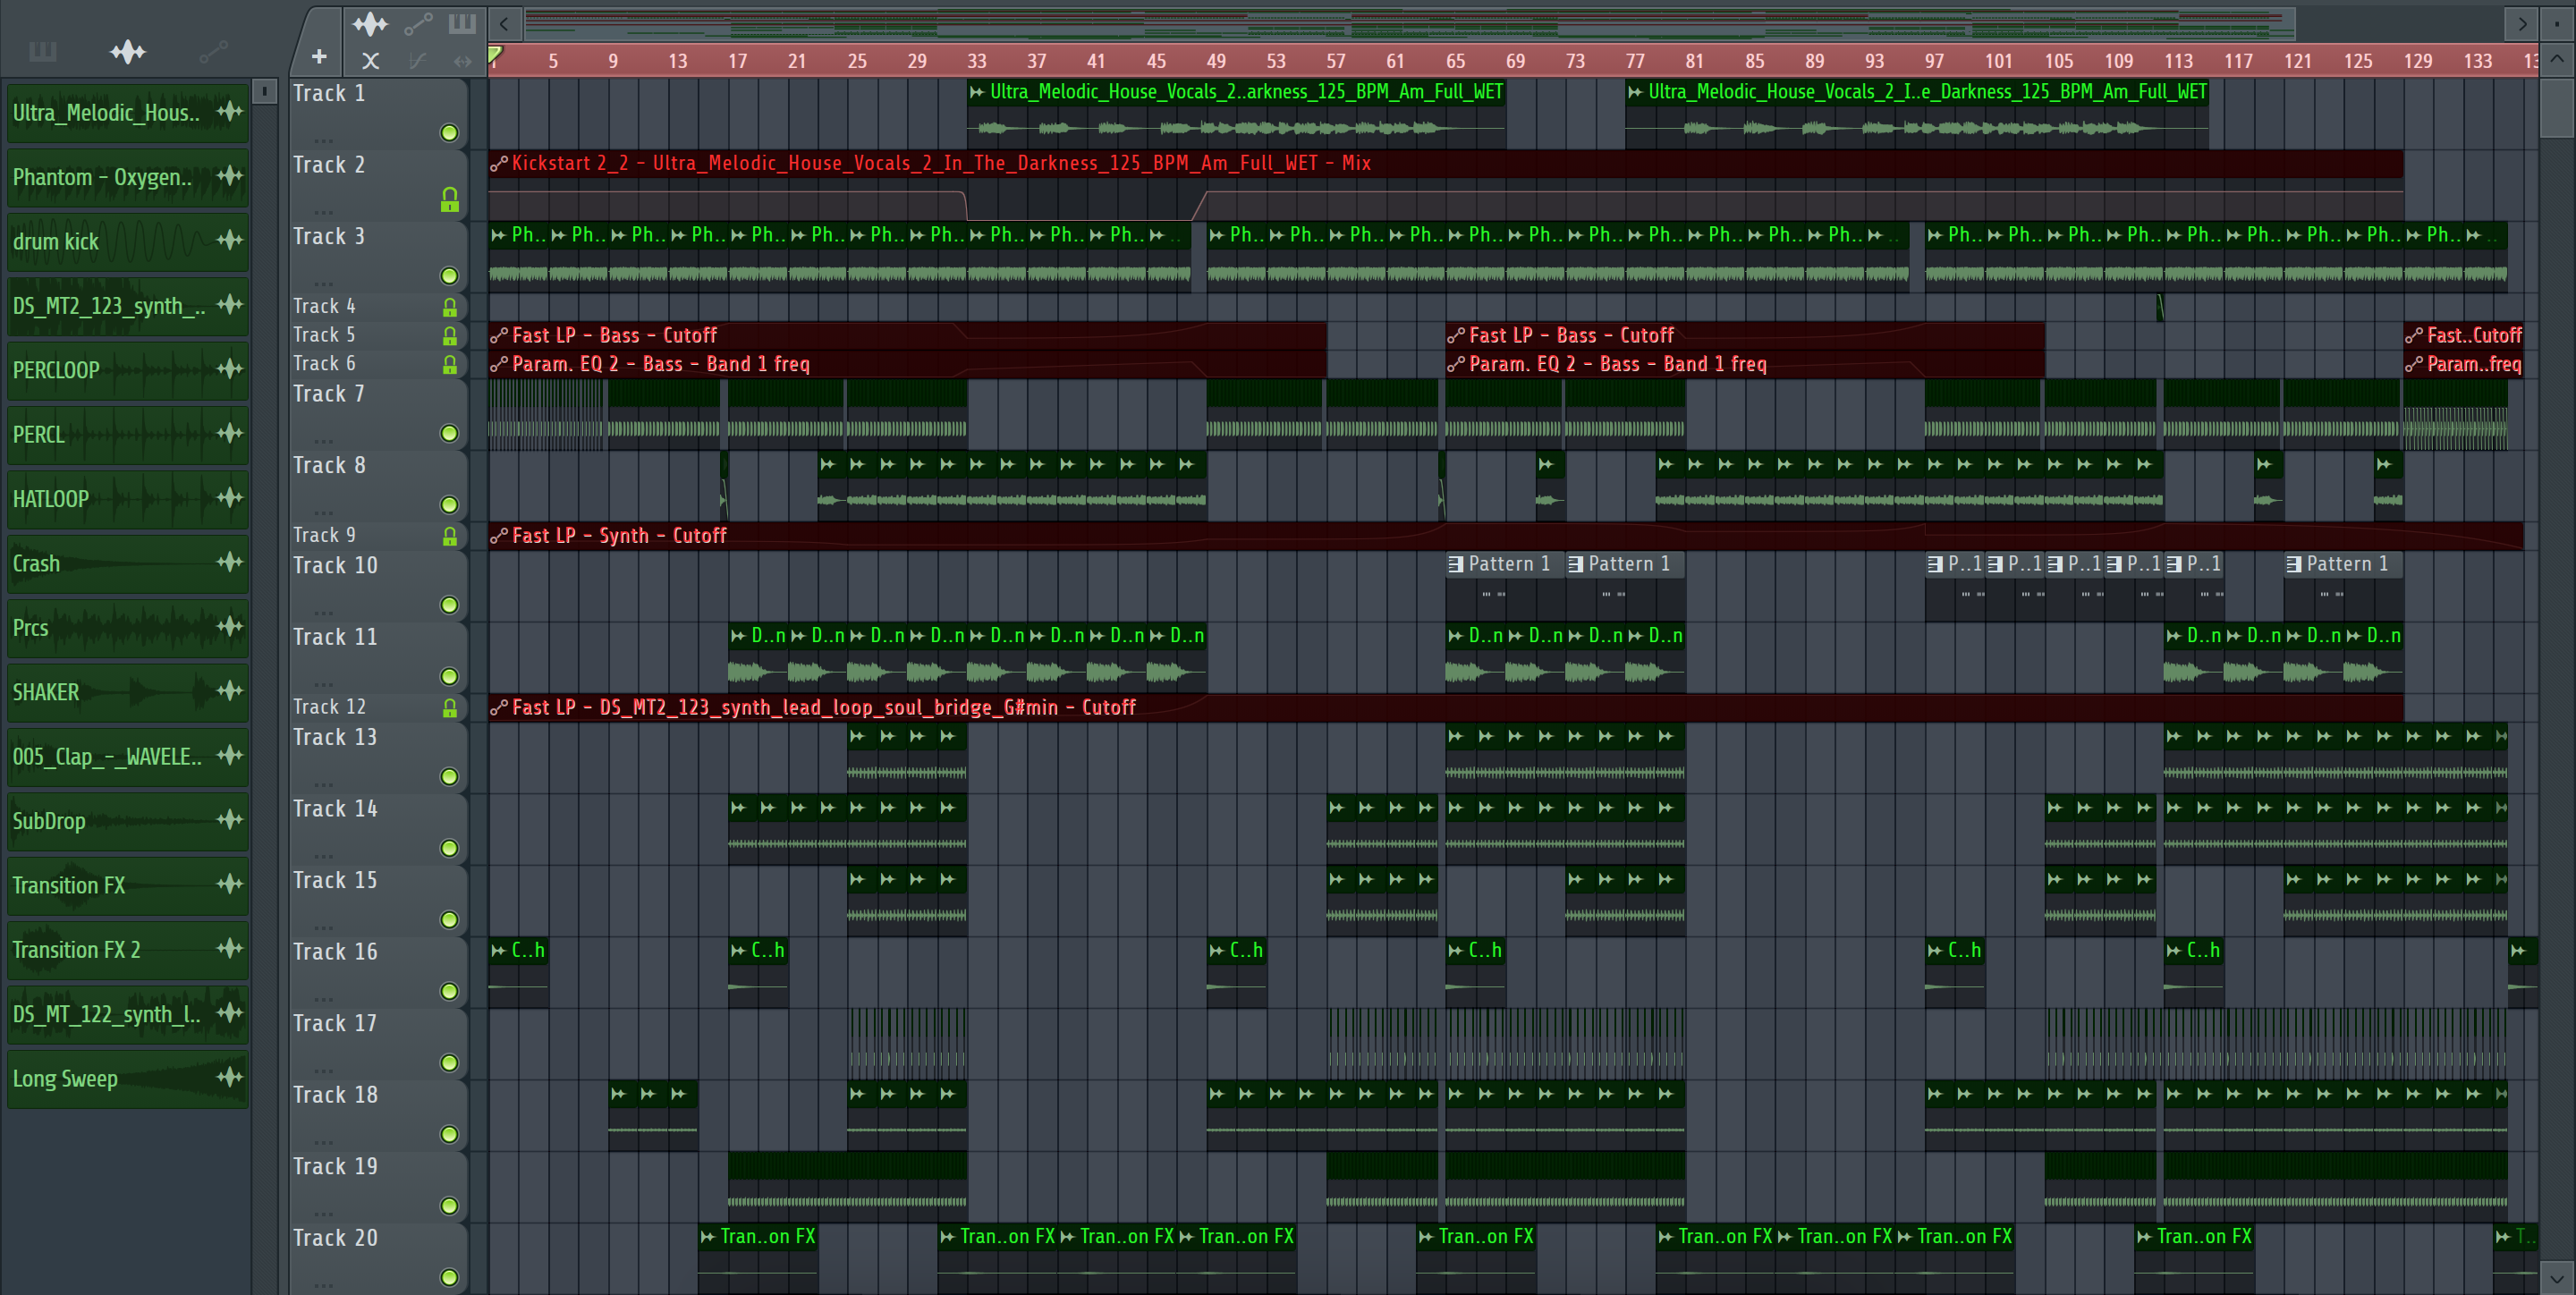This screenshot has height=1295, width=2576.
Task: Click bar 65 on the timeline ruler
Action: click(1455, 61)
